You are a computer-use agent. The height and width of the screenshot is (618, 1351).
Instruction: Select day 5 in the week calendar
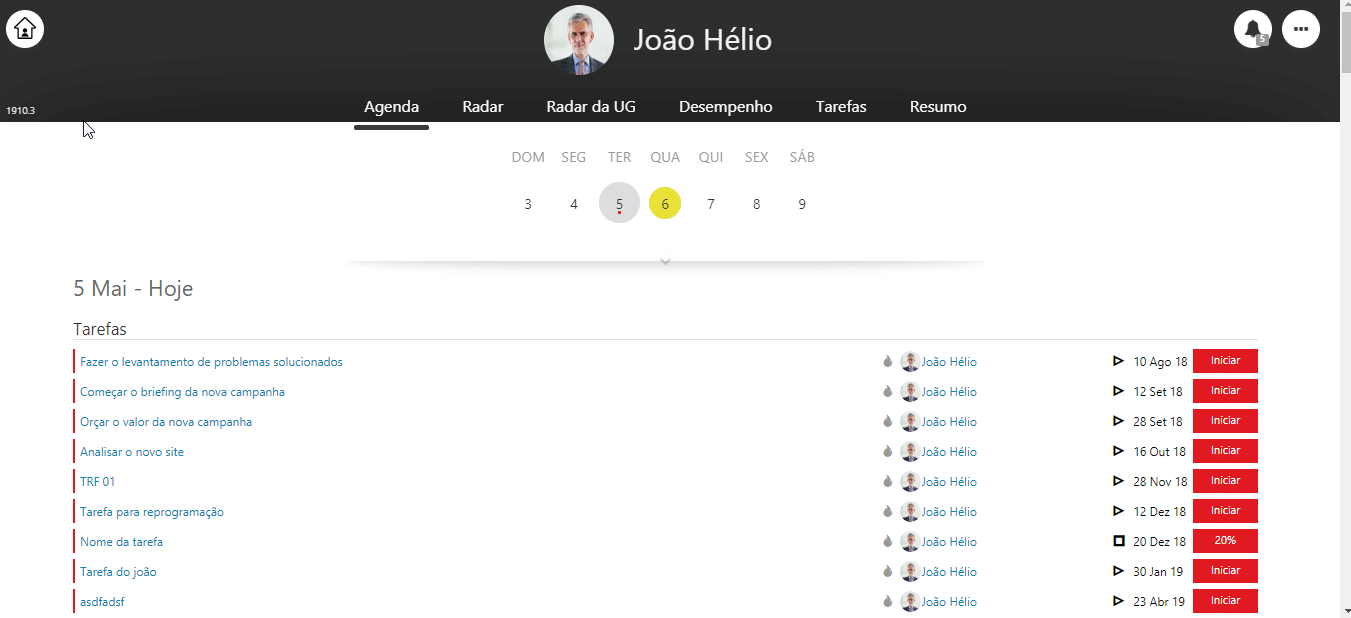[620, 203]
